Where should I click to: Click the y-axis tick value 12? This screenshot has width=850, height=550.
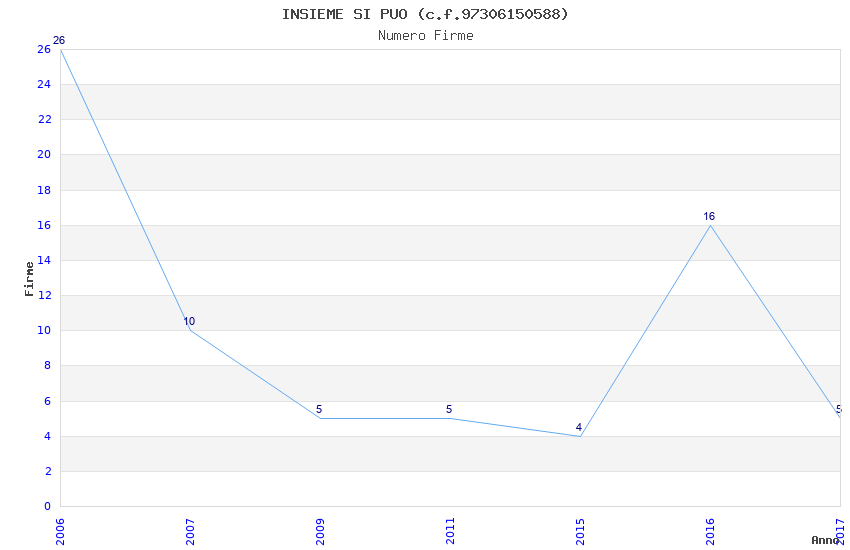44,296
